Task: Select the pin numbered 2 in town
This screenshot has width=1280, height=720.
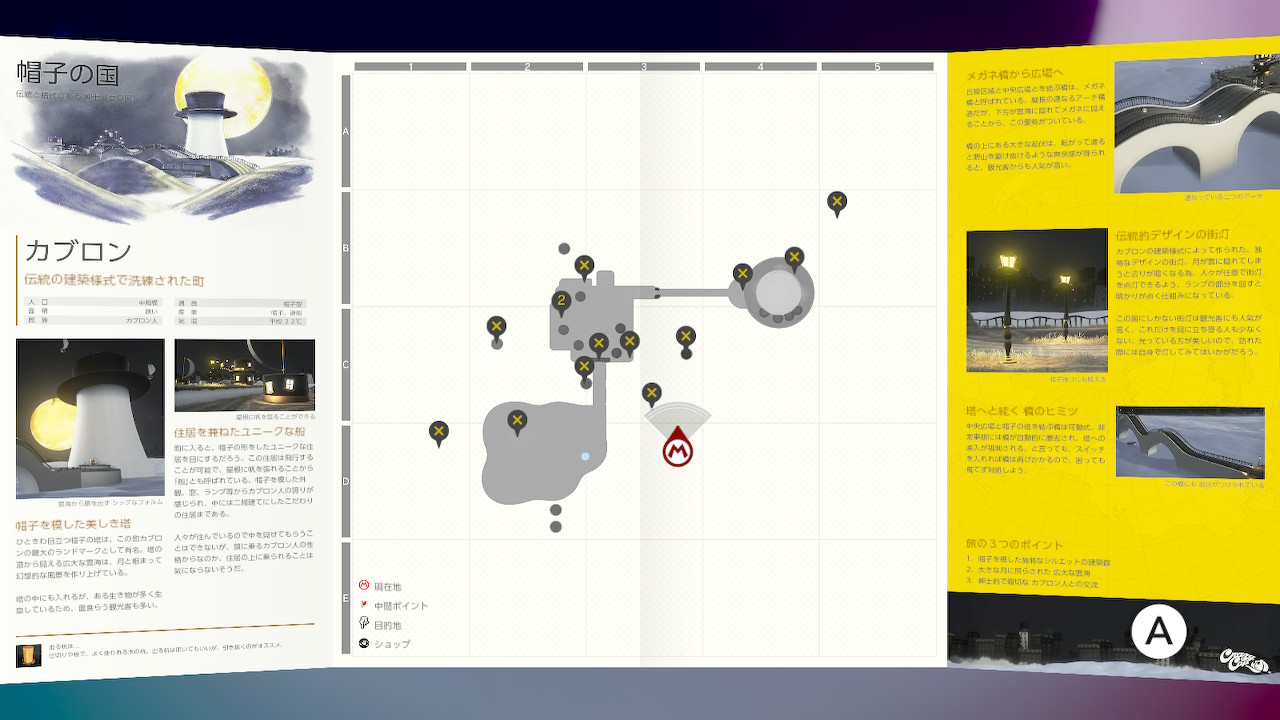Action: (561, 301)
